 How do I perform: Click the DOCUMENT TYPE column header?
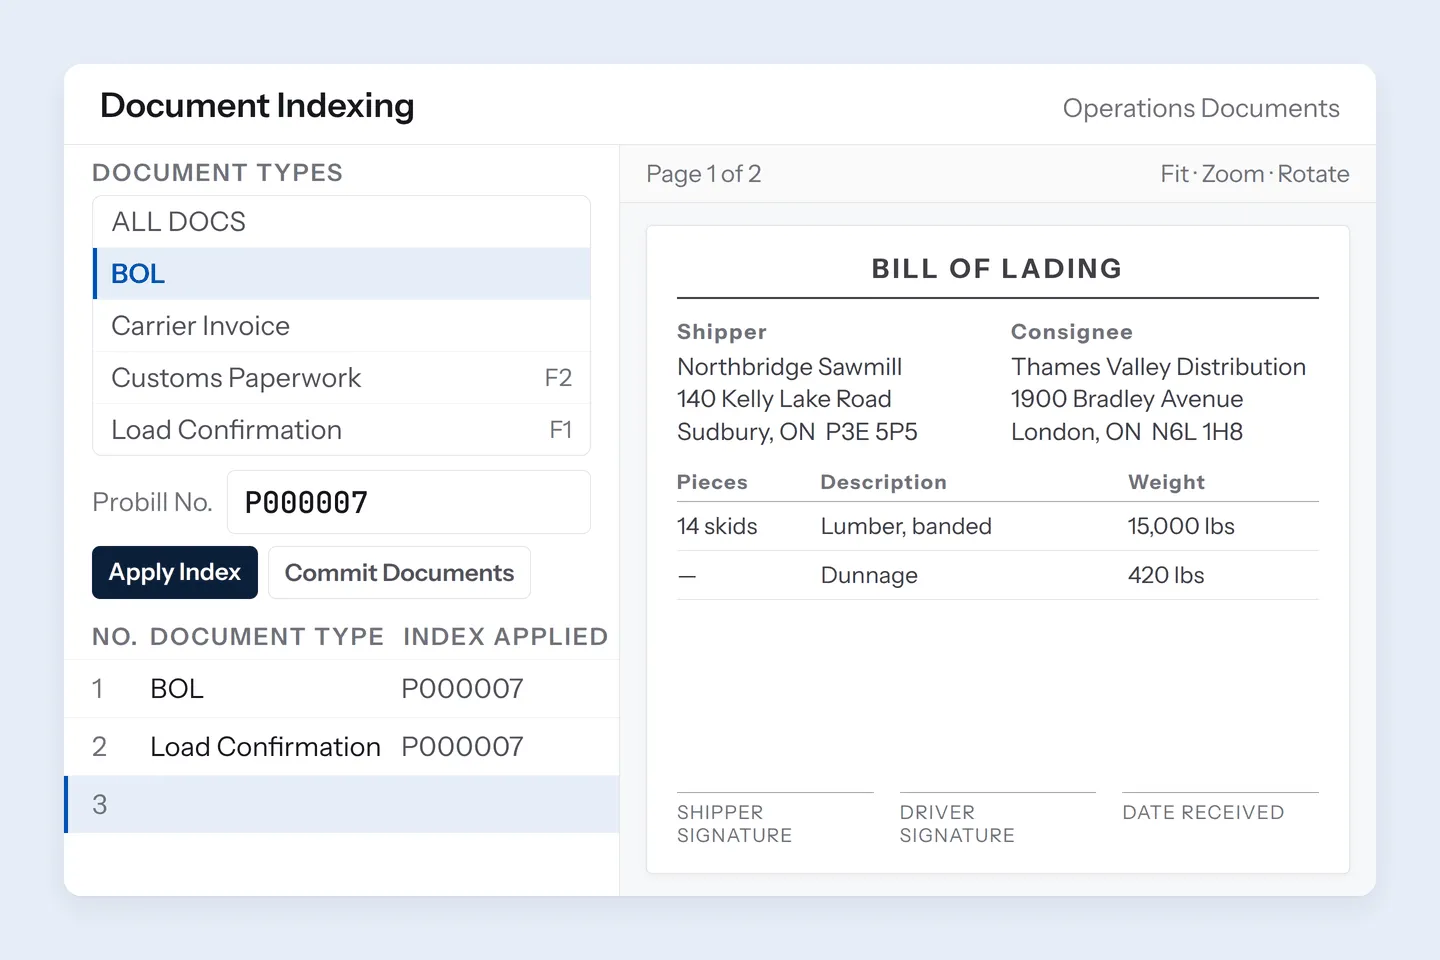pos(267,637)
